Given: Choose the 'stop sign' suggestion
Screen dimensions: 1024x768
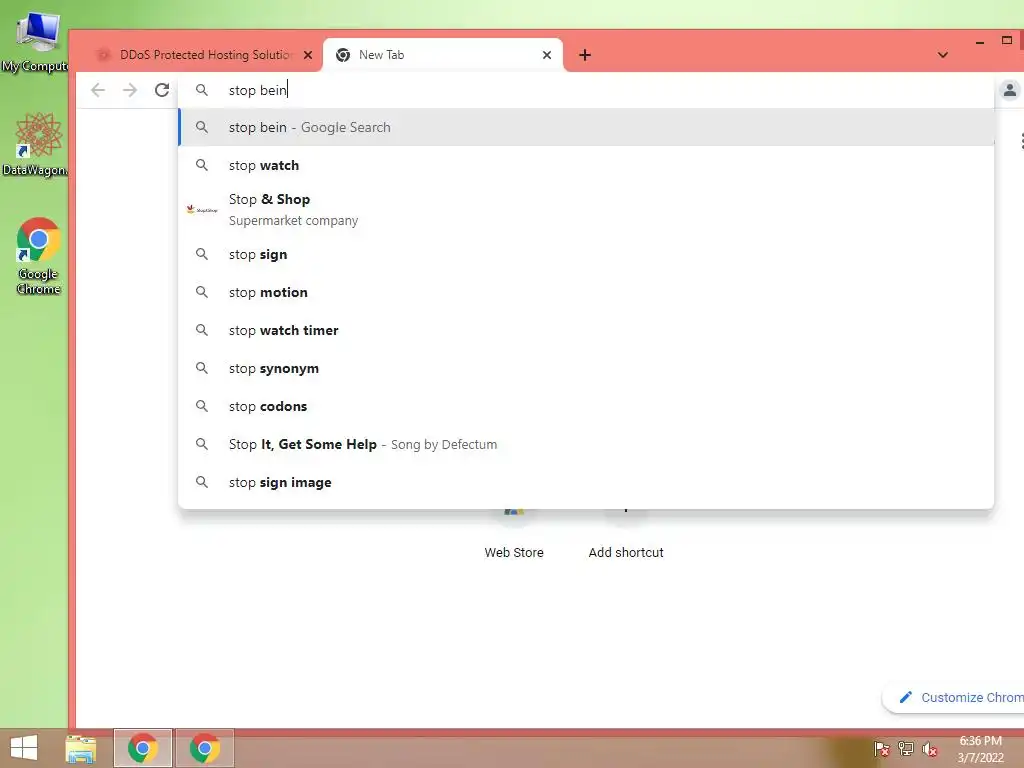Looking at the screenshot, I should pyautogui.click(x=586, y=254).
